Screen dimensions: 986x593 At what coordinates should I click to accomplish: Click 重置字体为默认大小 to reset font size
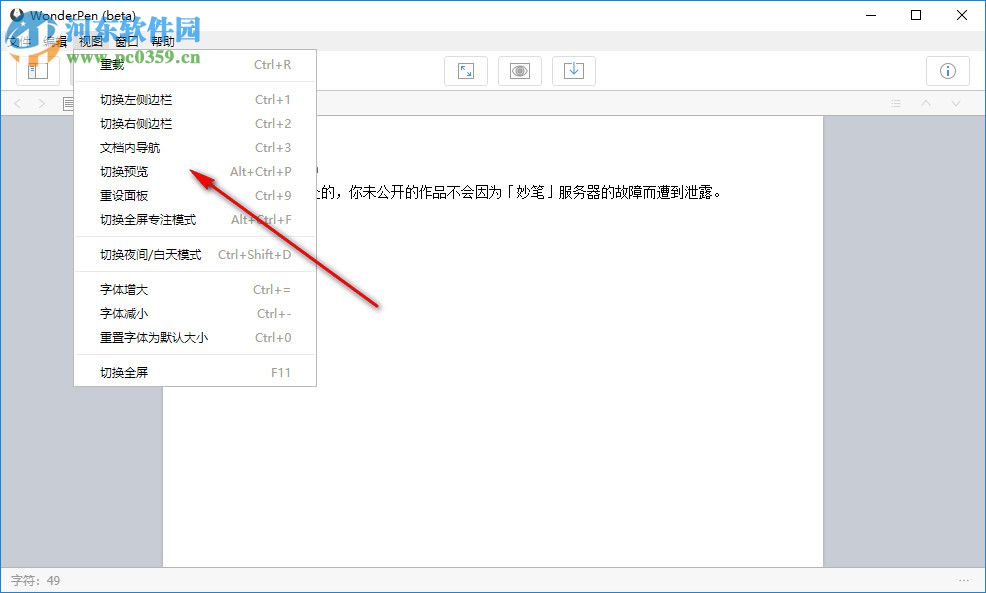point(151,337)
